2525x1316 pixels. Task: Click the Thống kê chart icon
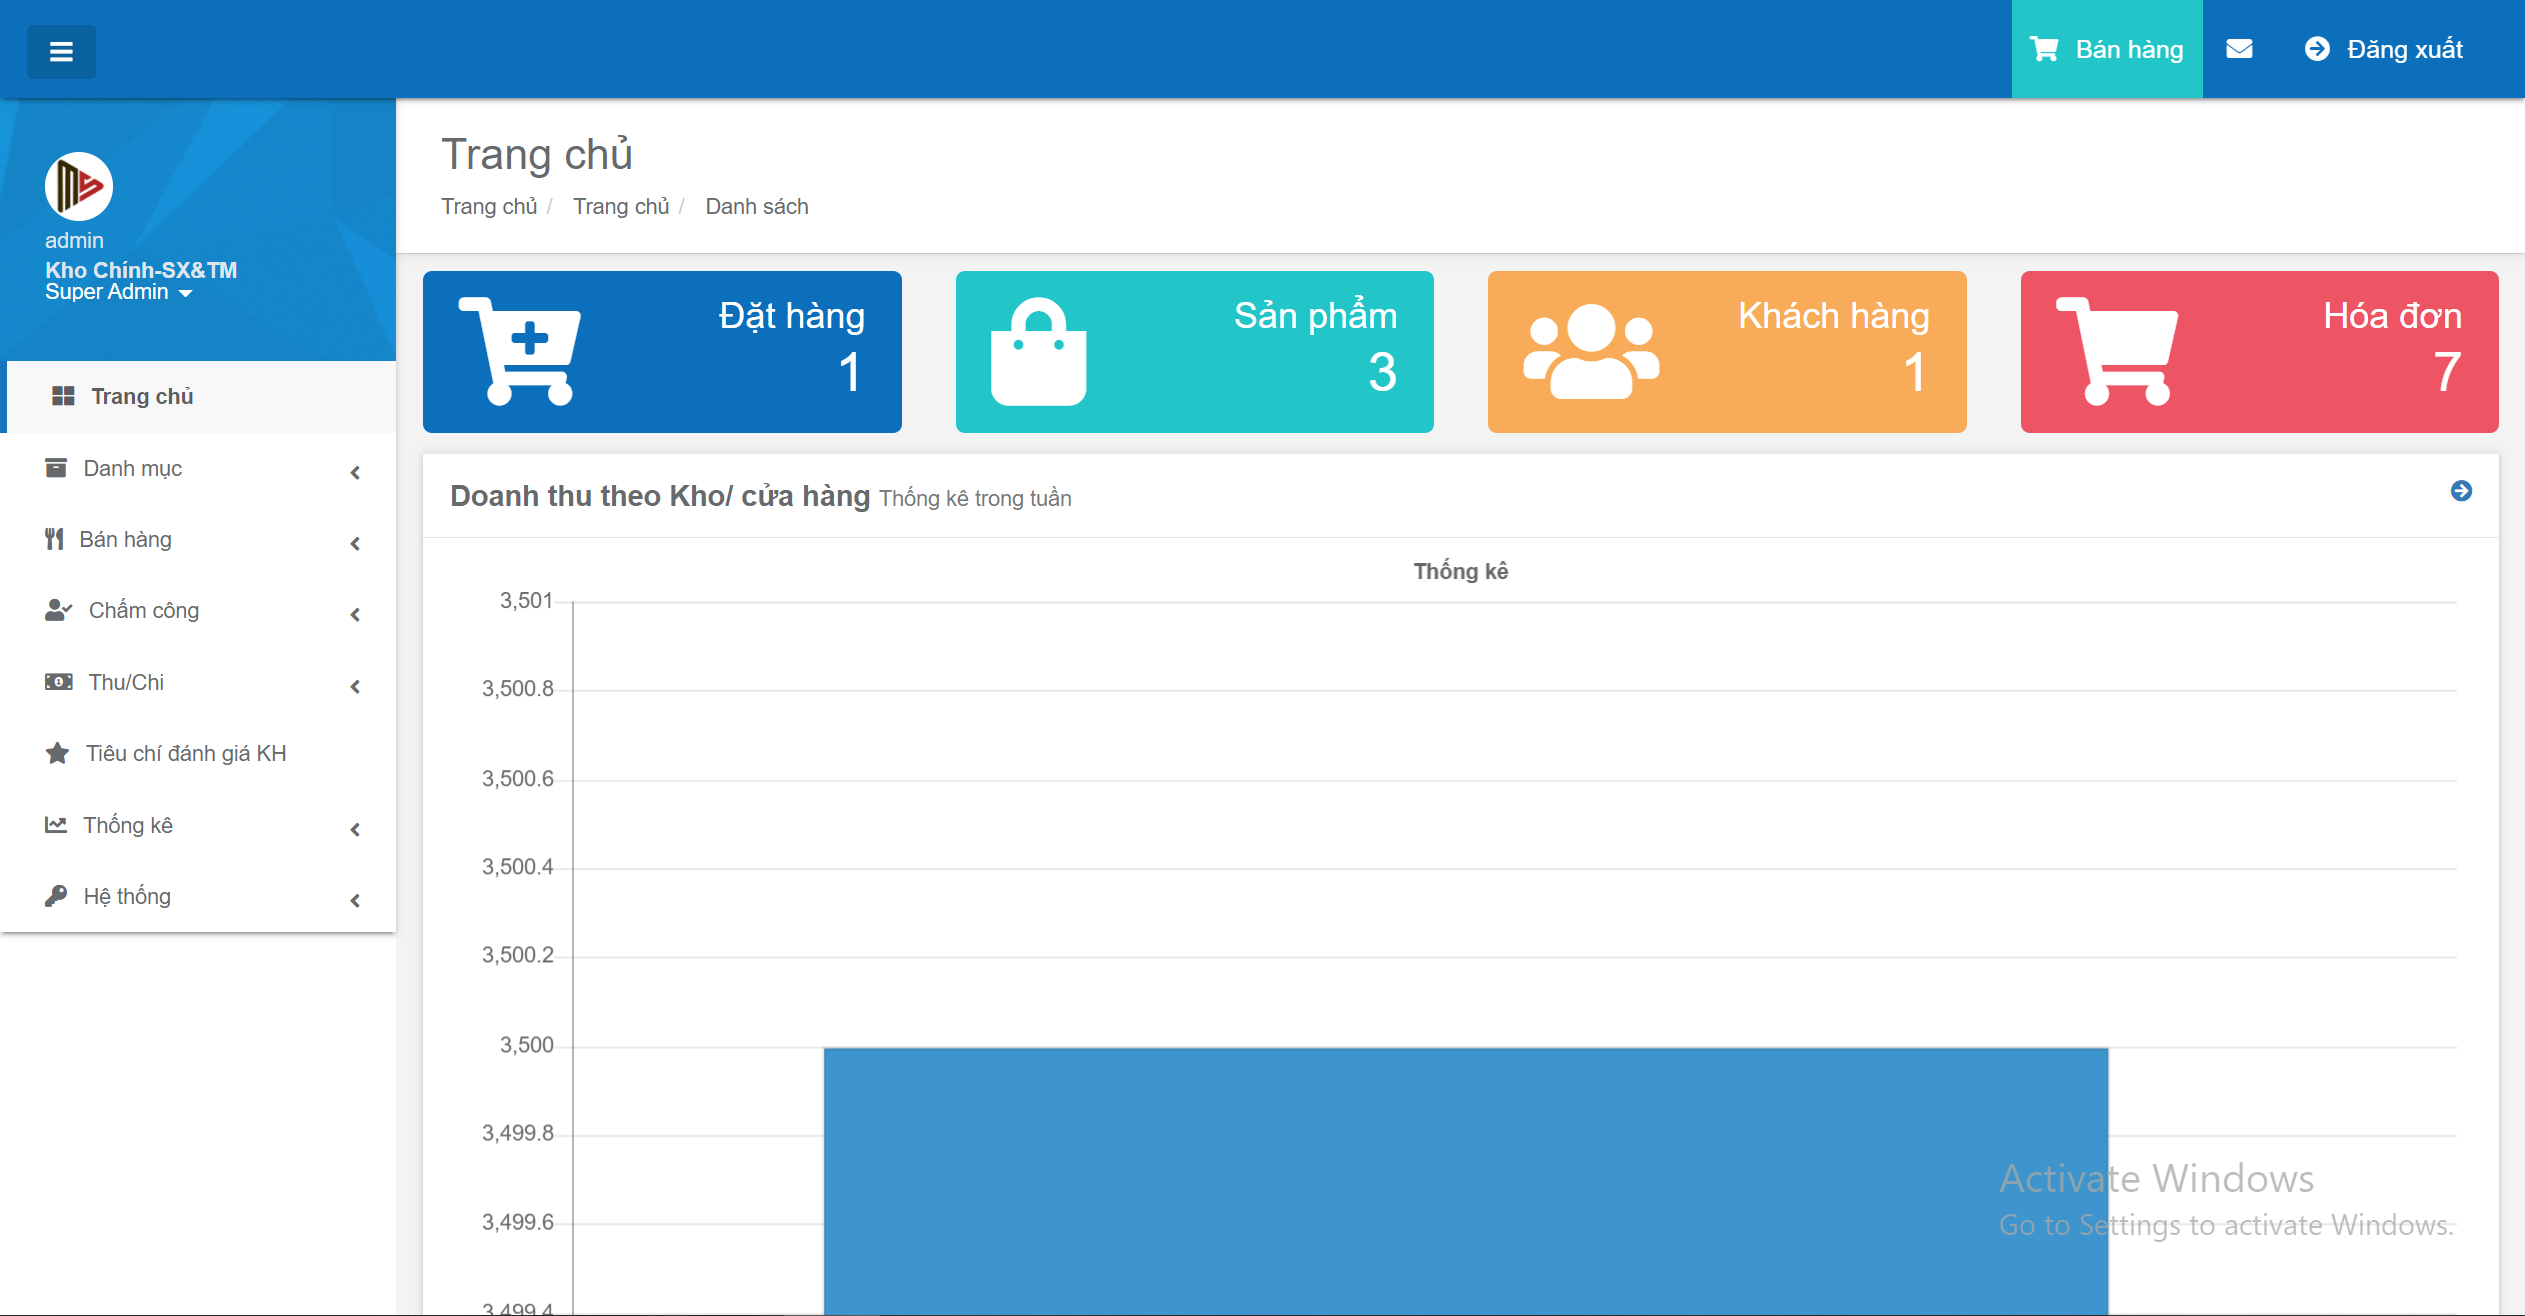point(56,825)
